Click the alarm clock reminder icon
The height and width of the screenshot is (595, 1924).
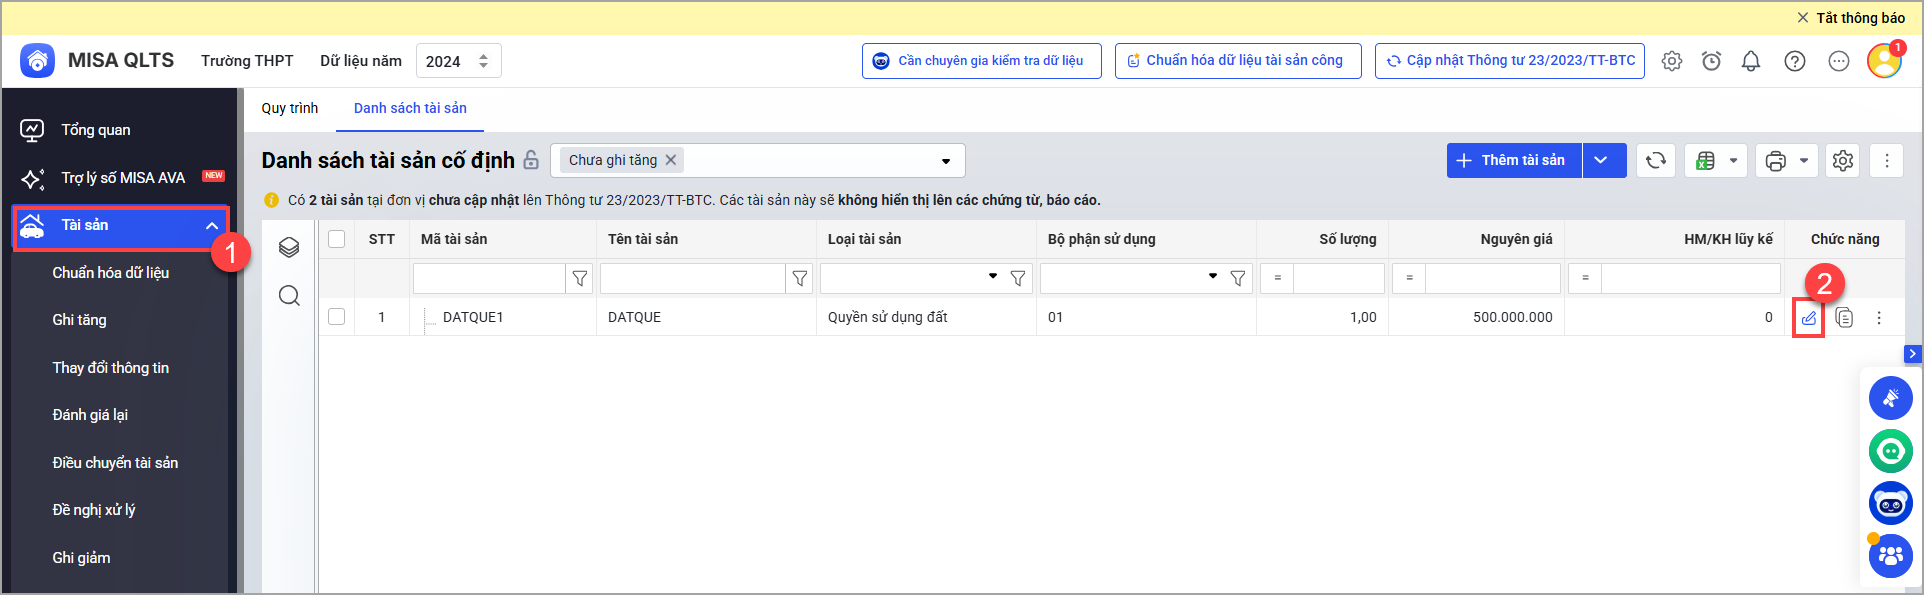[x=1711, y=61]
